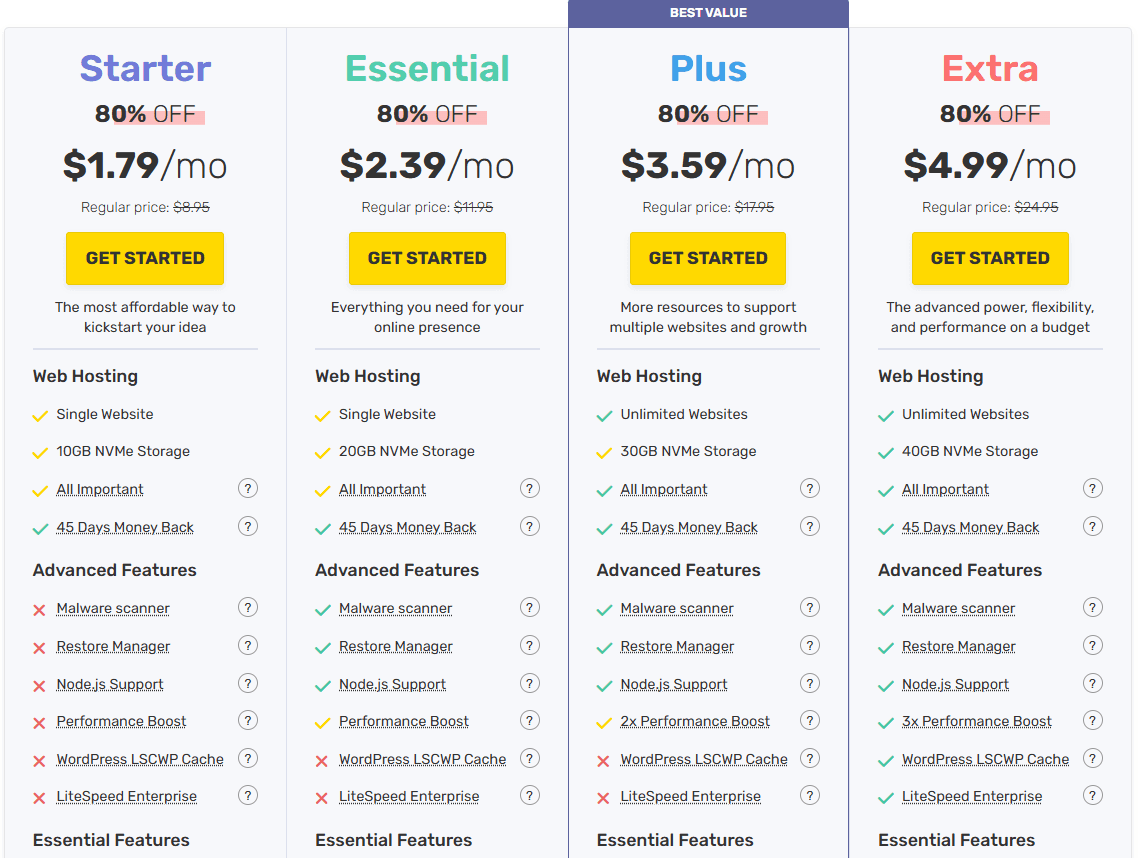
Task: Click Get Started under the Extra plan
Action: (990, 258)
